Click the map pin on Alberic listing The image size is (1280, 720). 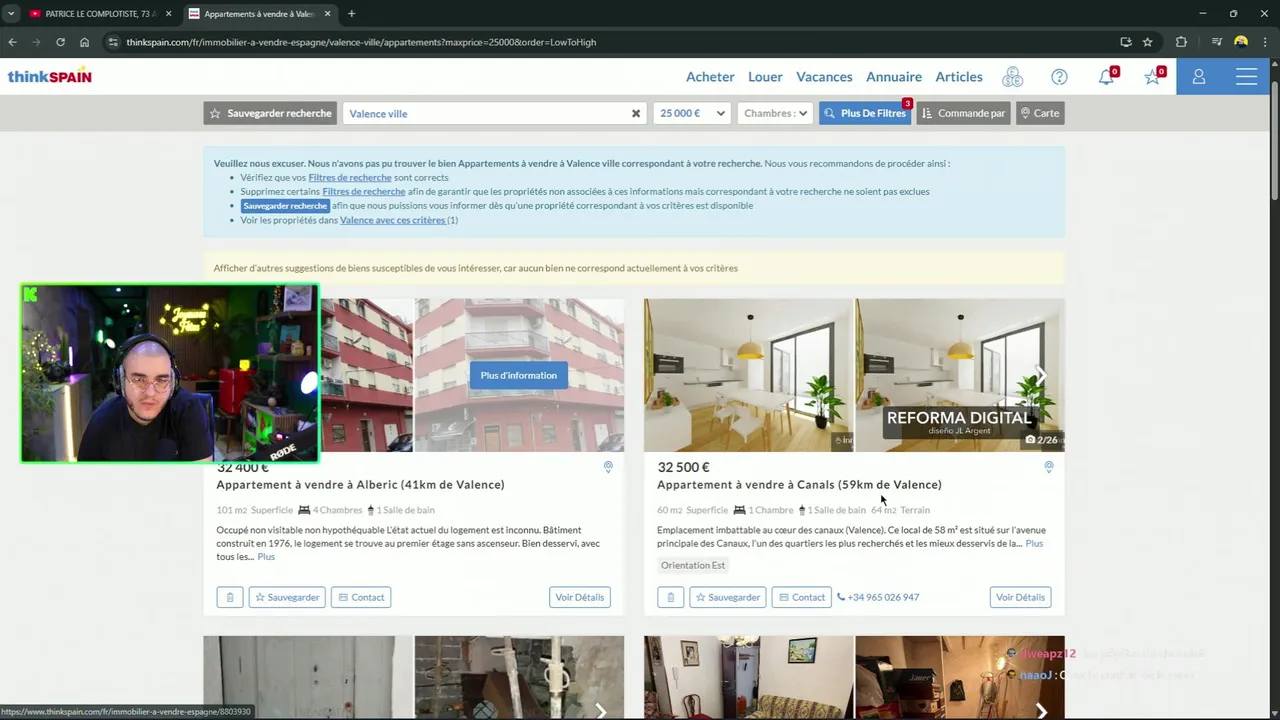point(608,467)
